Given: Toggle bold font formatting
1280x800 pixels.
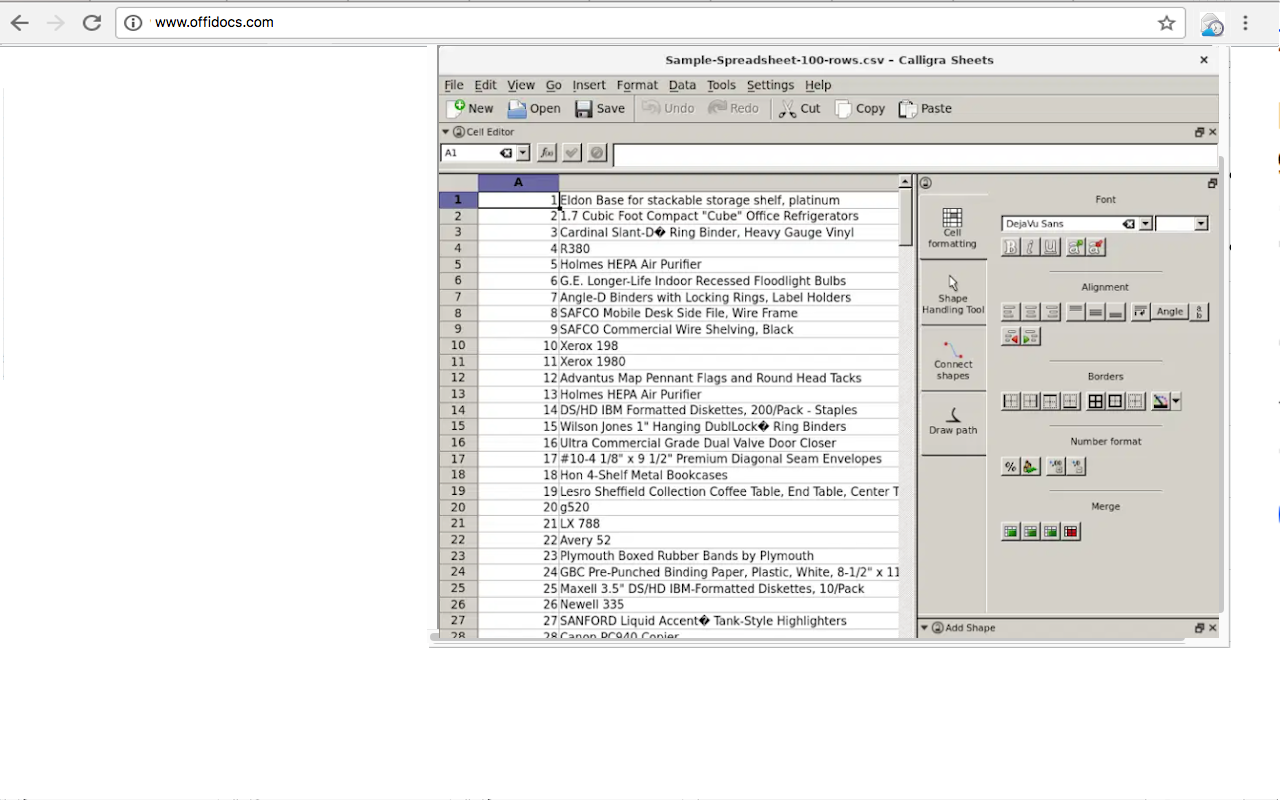Looking at the screenshot, I should click(x=1010, y=247).
